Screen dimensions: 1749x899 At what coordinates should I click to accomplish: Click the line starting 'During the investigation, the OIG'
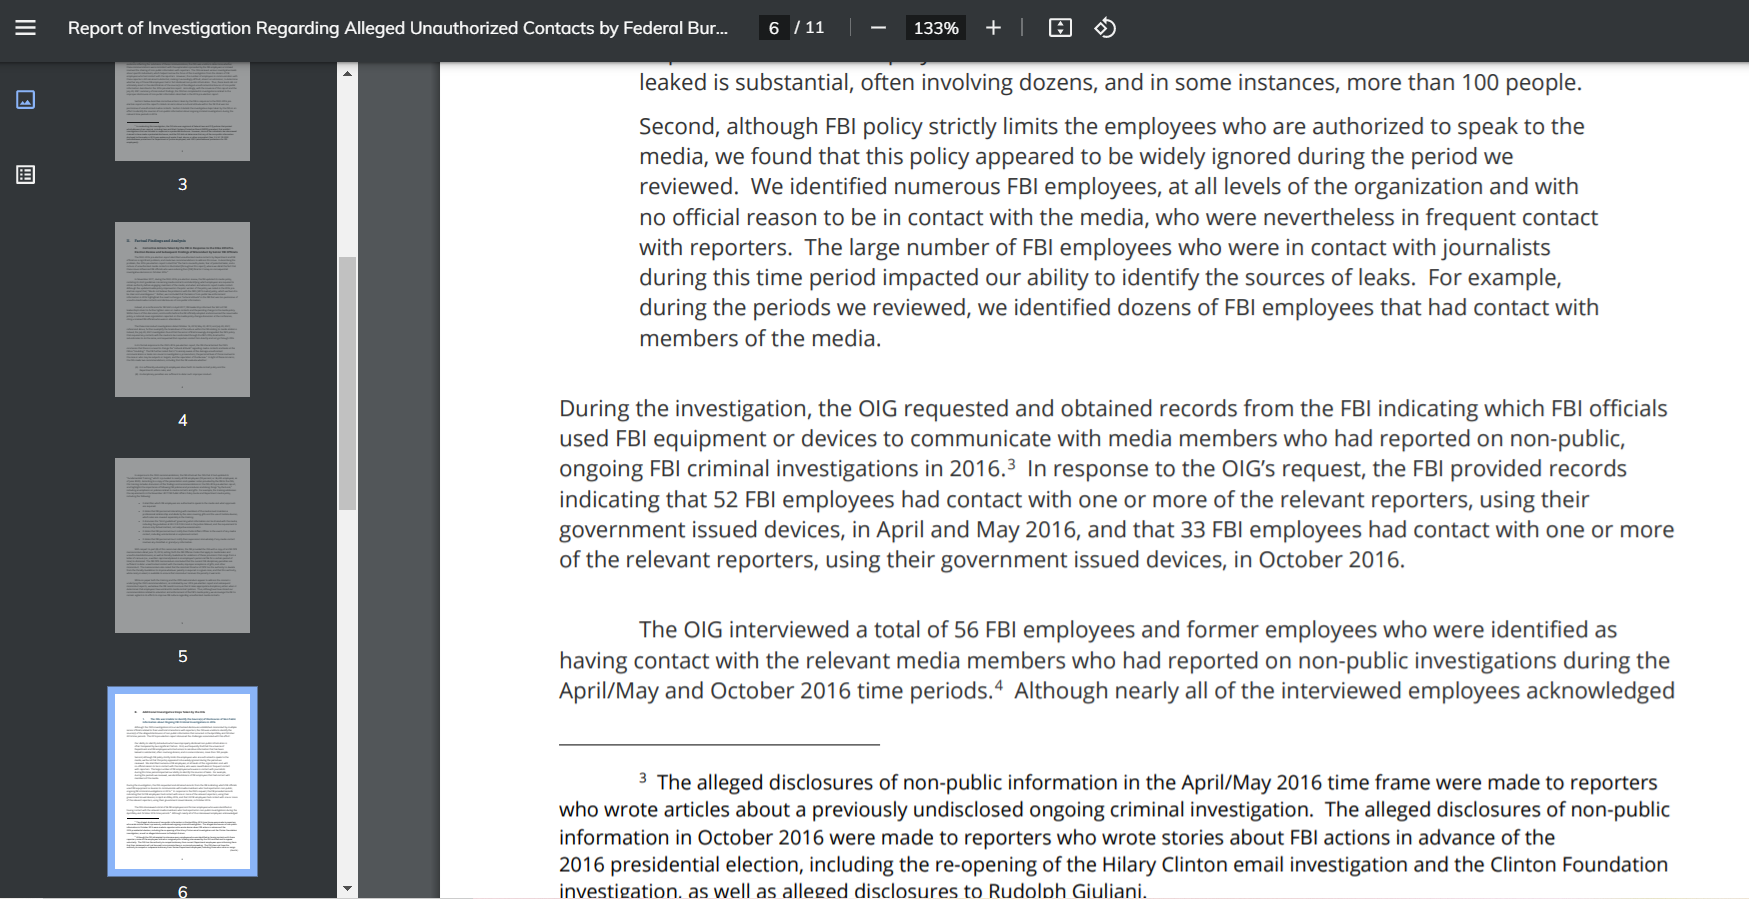click(1113, 409)
